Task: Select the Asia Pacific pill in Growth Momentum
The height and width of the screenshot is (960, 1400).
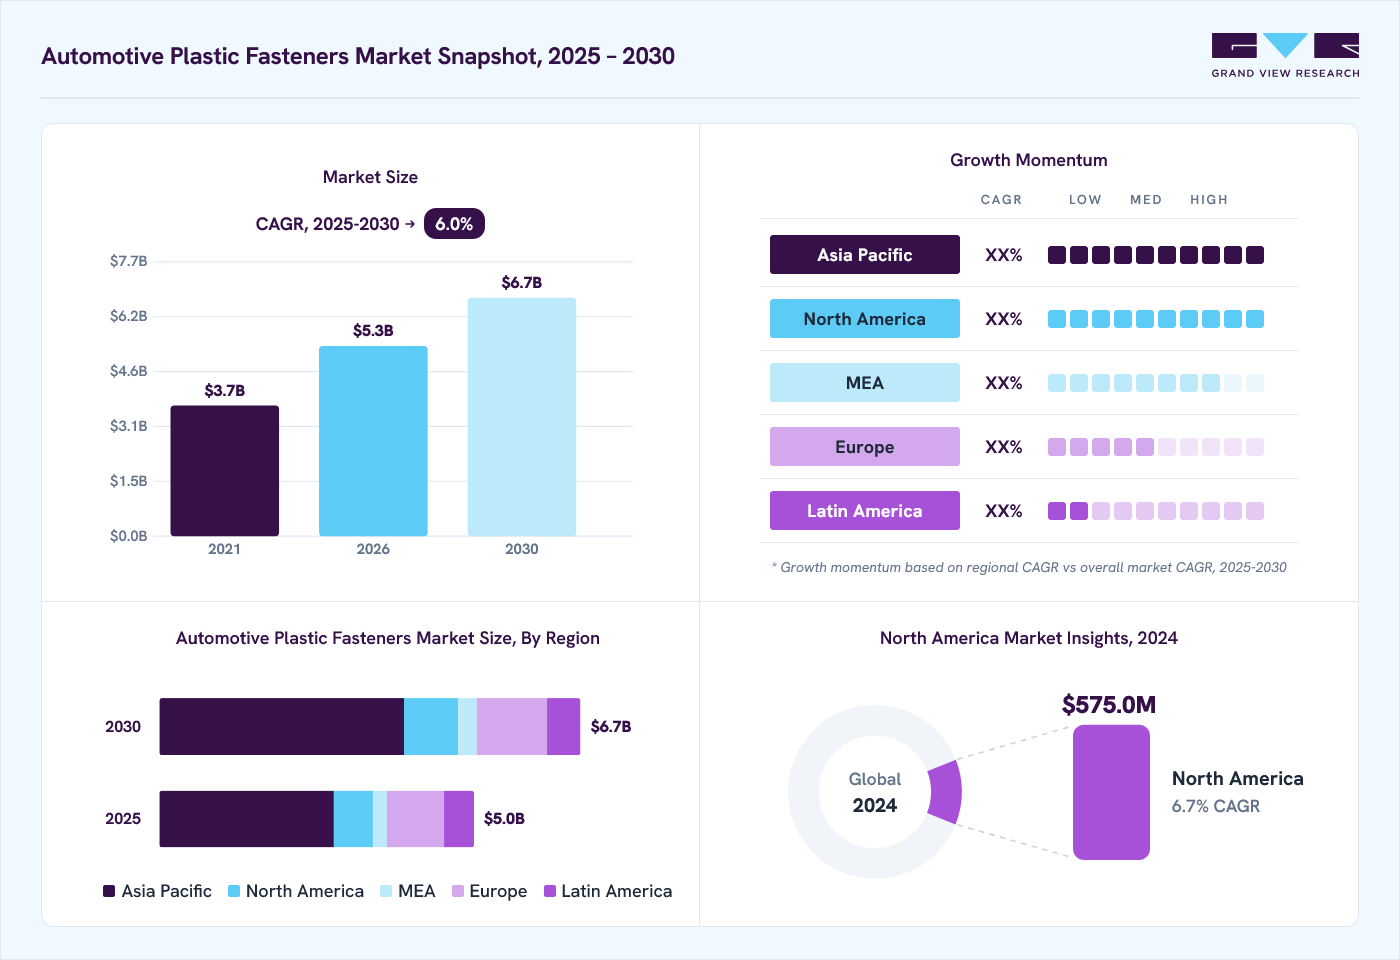Action: click(x=865, y=255)
